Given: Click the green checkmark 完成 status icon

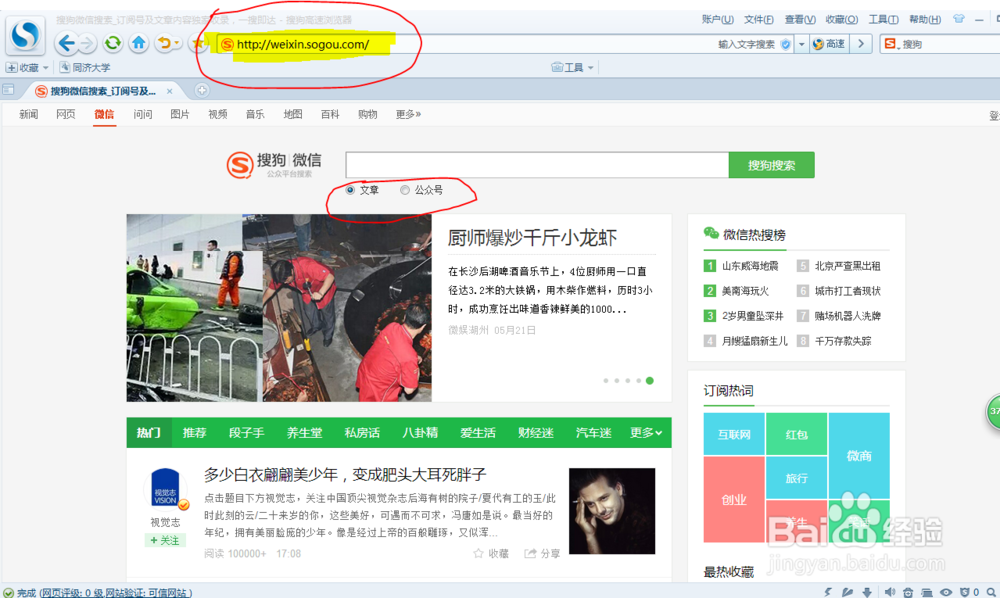Looking at the screenshot, I should pyautogui.click(x=8, y=593).
